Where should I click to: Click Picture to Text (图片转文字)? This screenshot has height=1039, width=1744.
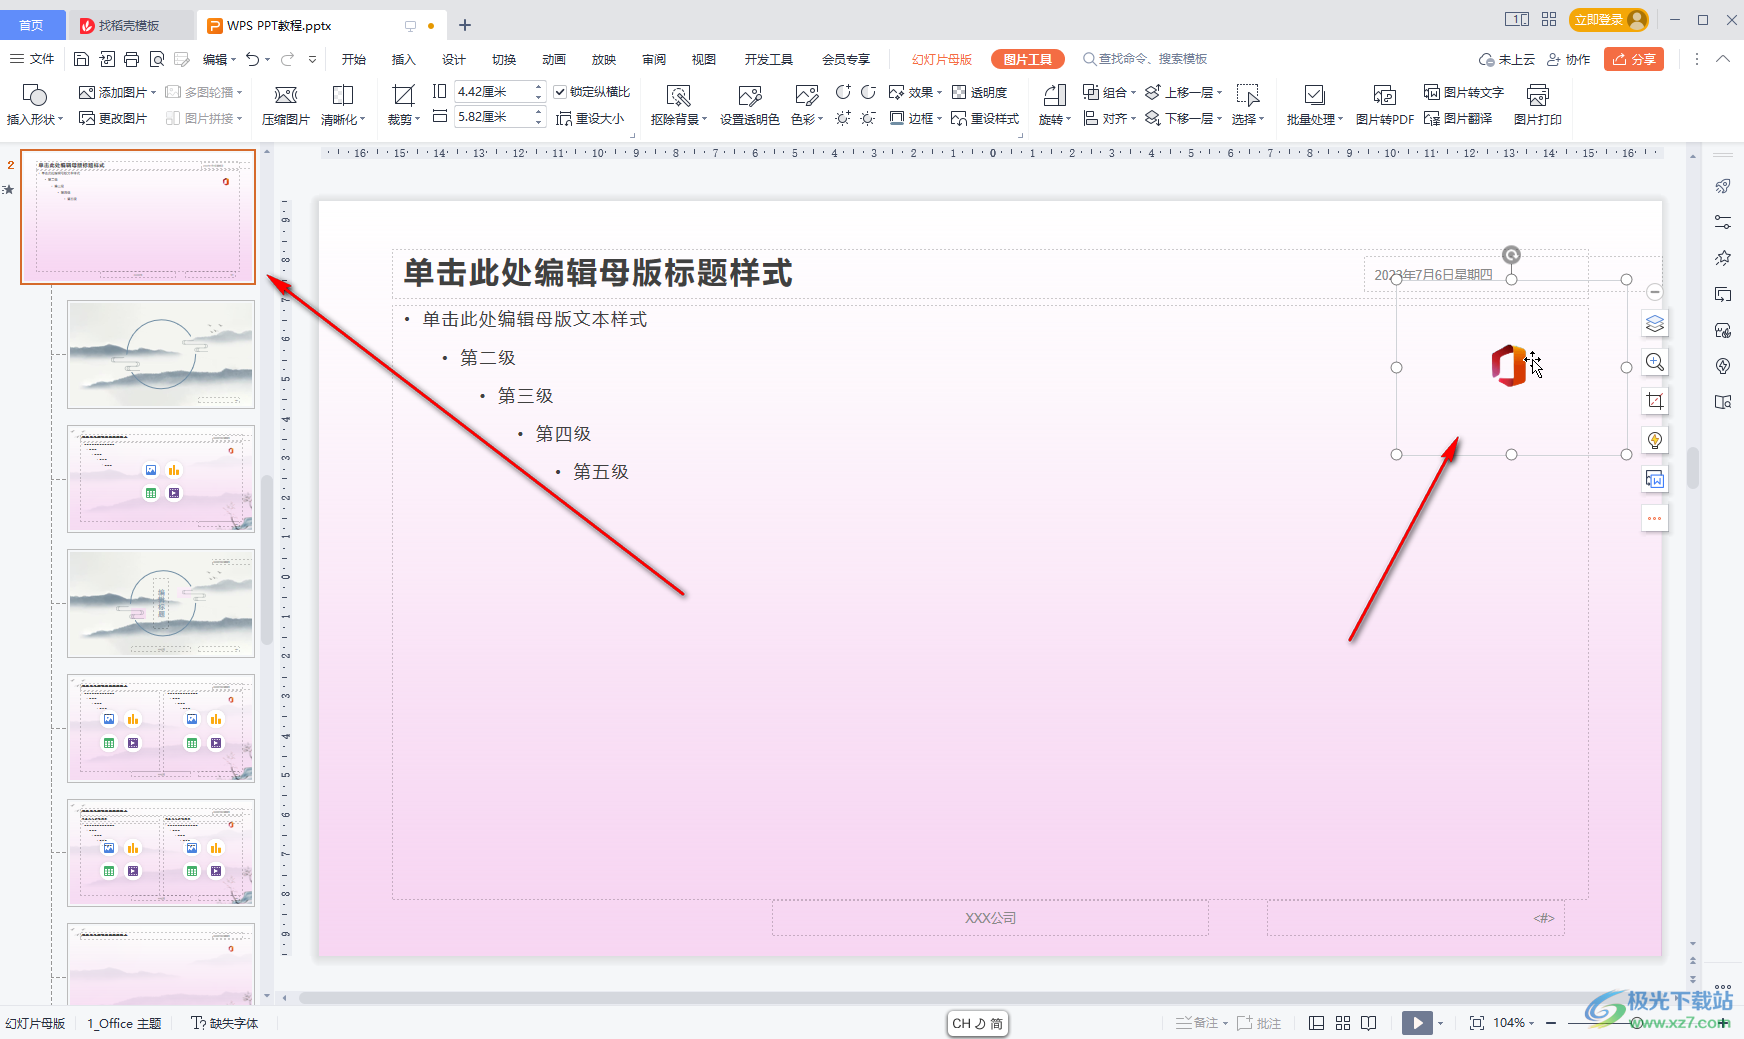pyautogui.click(x=1464, y=92)
